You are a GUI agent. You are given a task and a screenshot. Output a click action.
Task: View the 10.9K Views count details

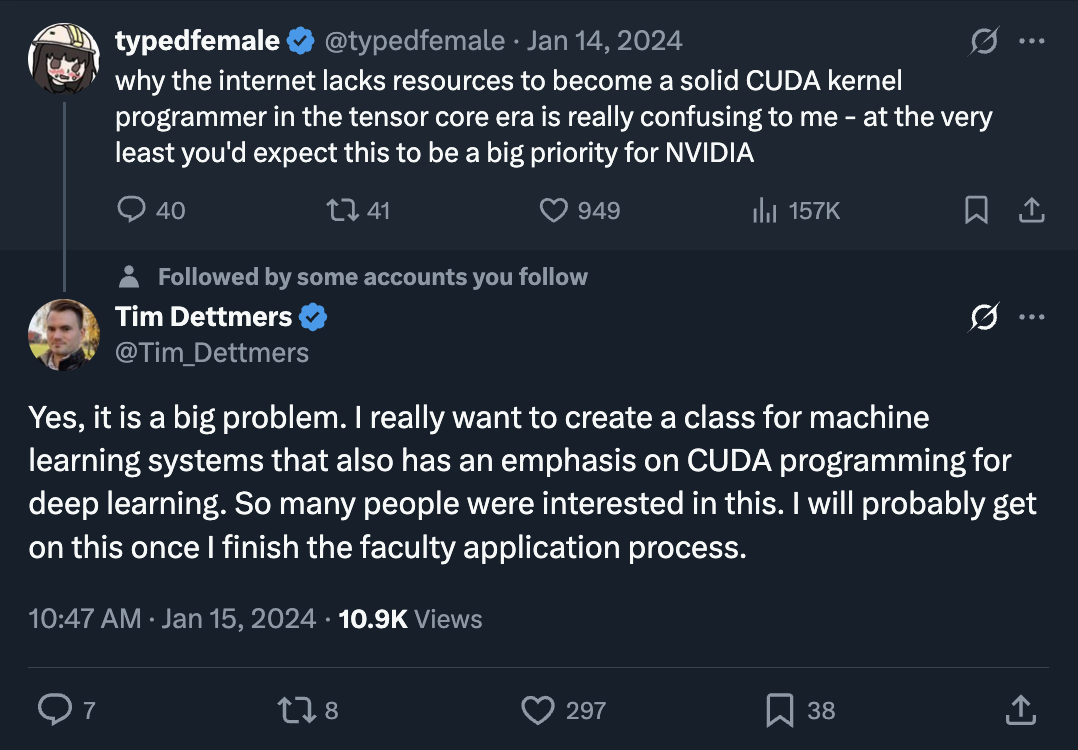click(410, 619)
